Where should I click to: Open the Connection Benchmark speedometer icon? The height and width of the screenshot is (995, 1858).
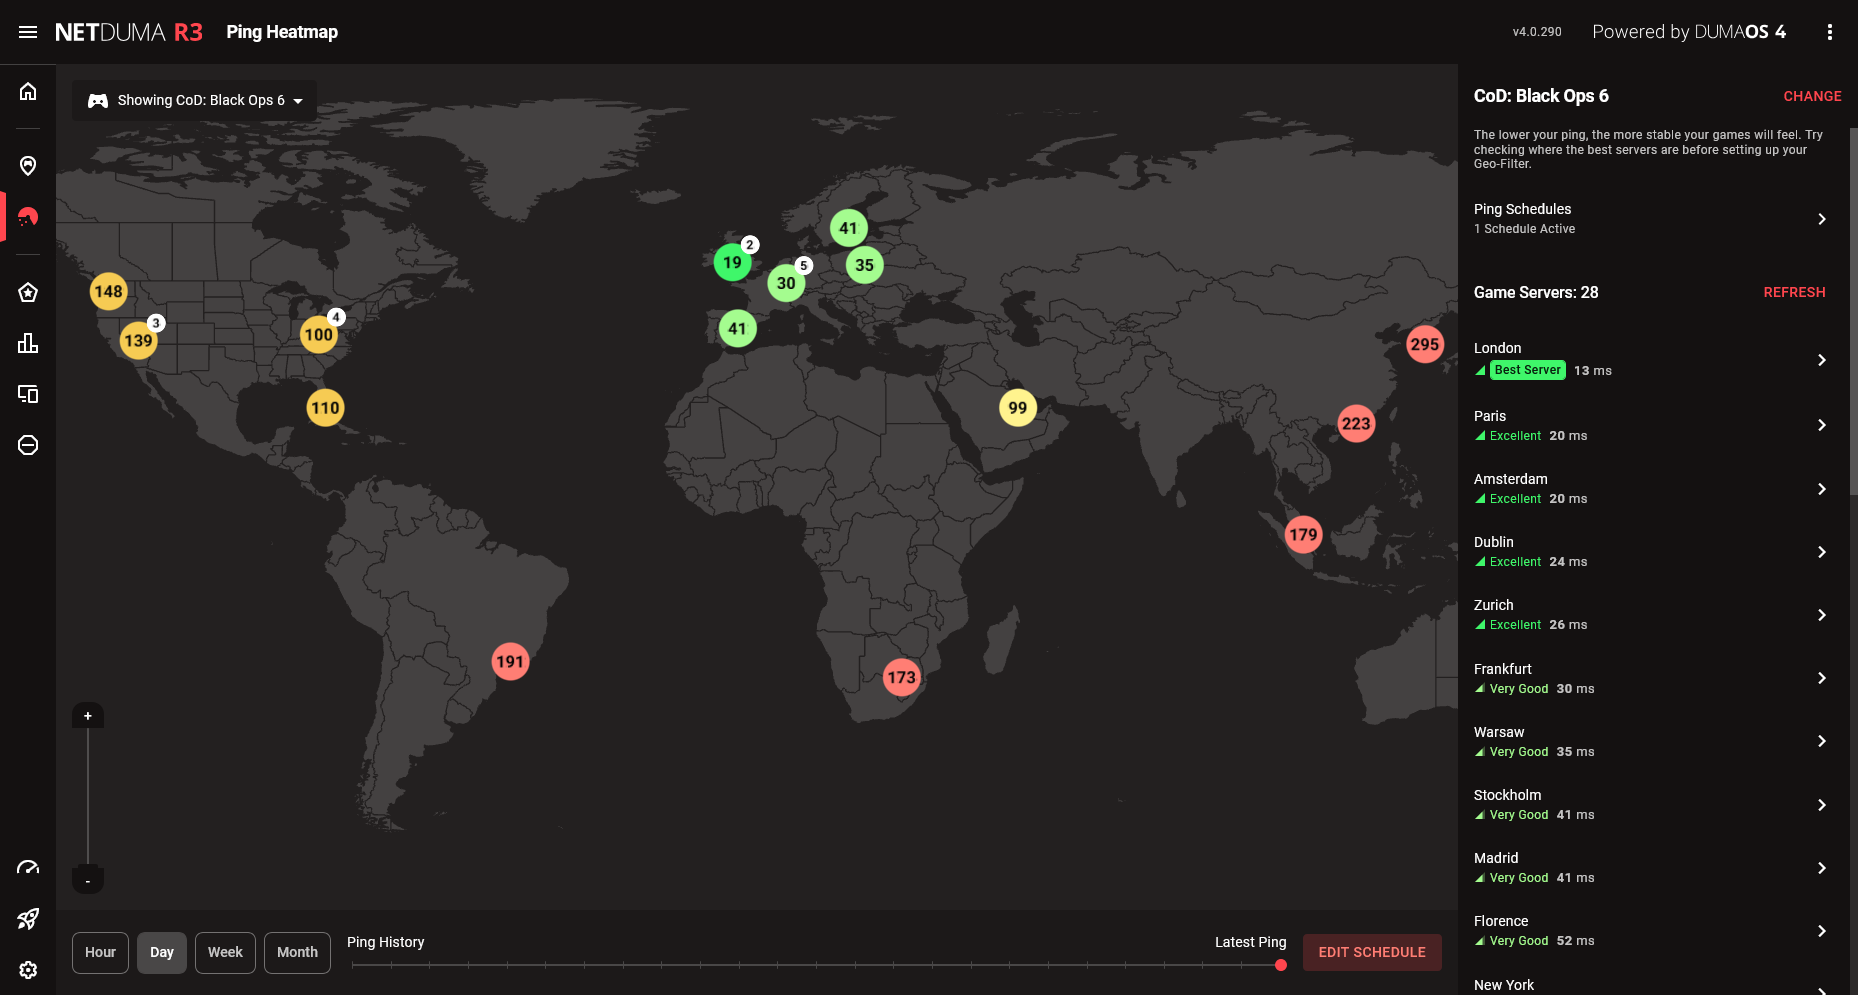pyautogui.click(x=28, y=867)
